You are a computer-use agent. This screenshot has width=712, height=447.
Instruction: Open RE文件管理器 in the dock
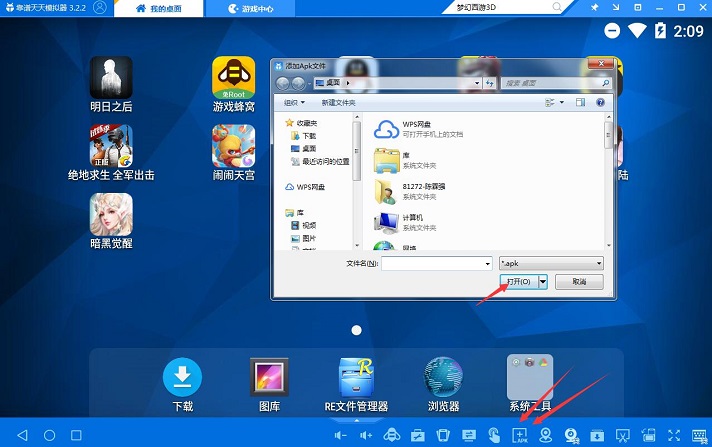(356, 377)
